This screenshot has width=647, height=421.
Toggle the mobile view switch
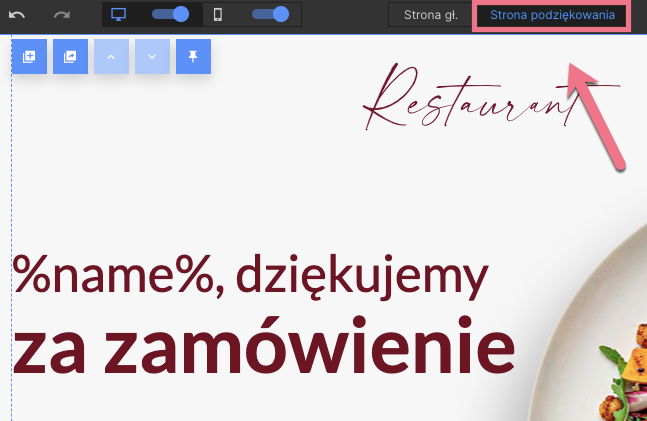tap(270, 14)
